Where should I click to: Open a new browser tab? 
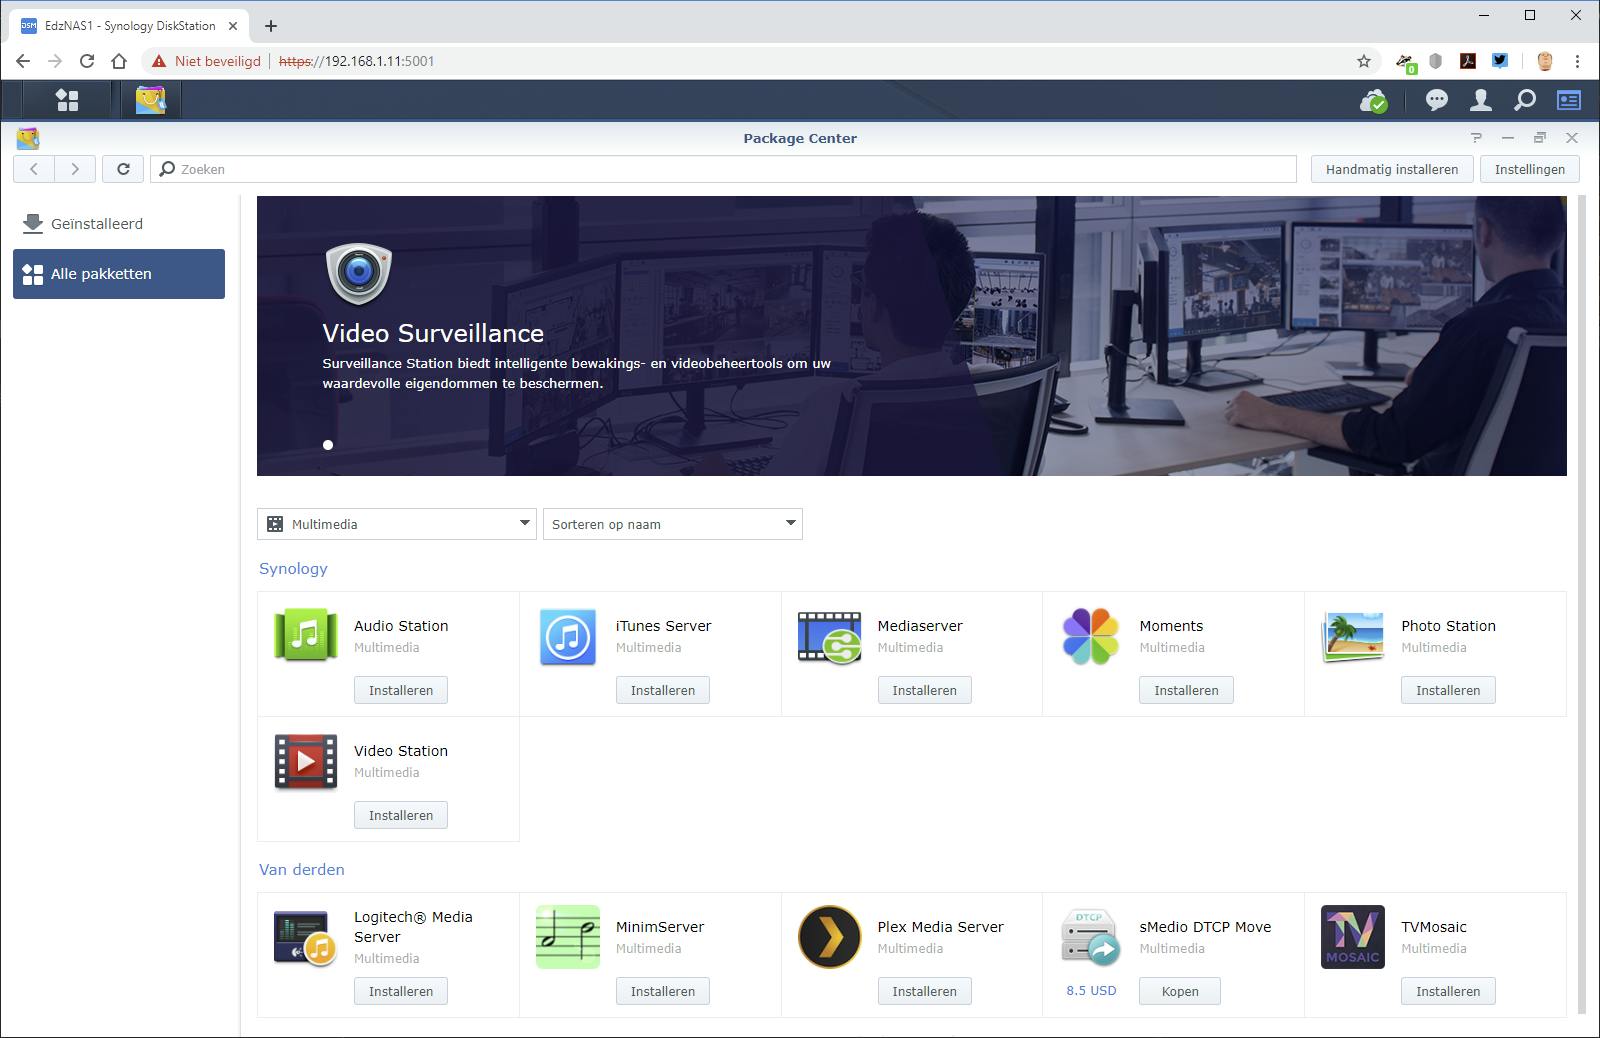[x=271, y=26]
